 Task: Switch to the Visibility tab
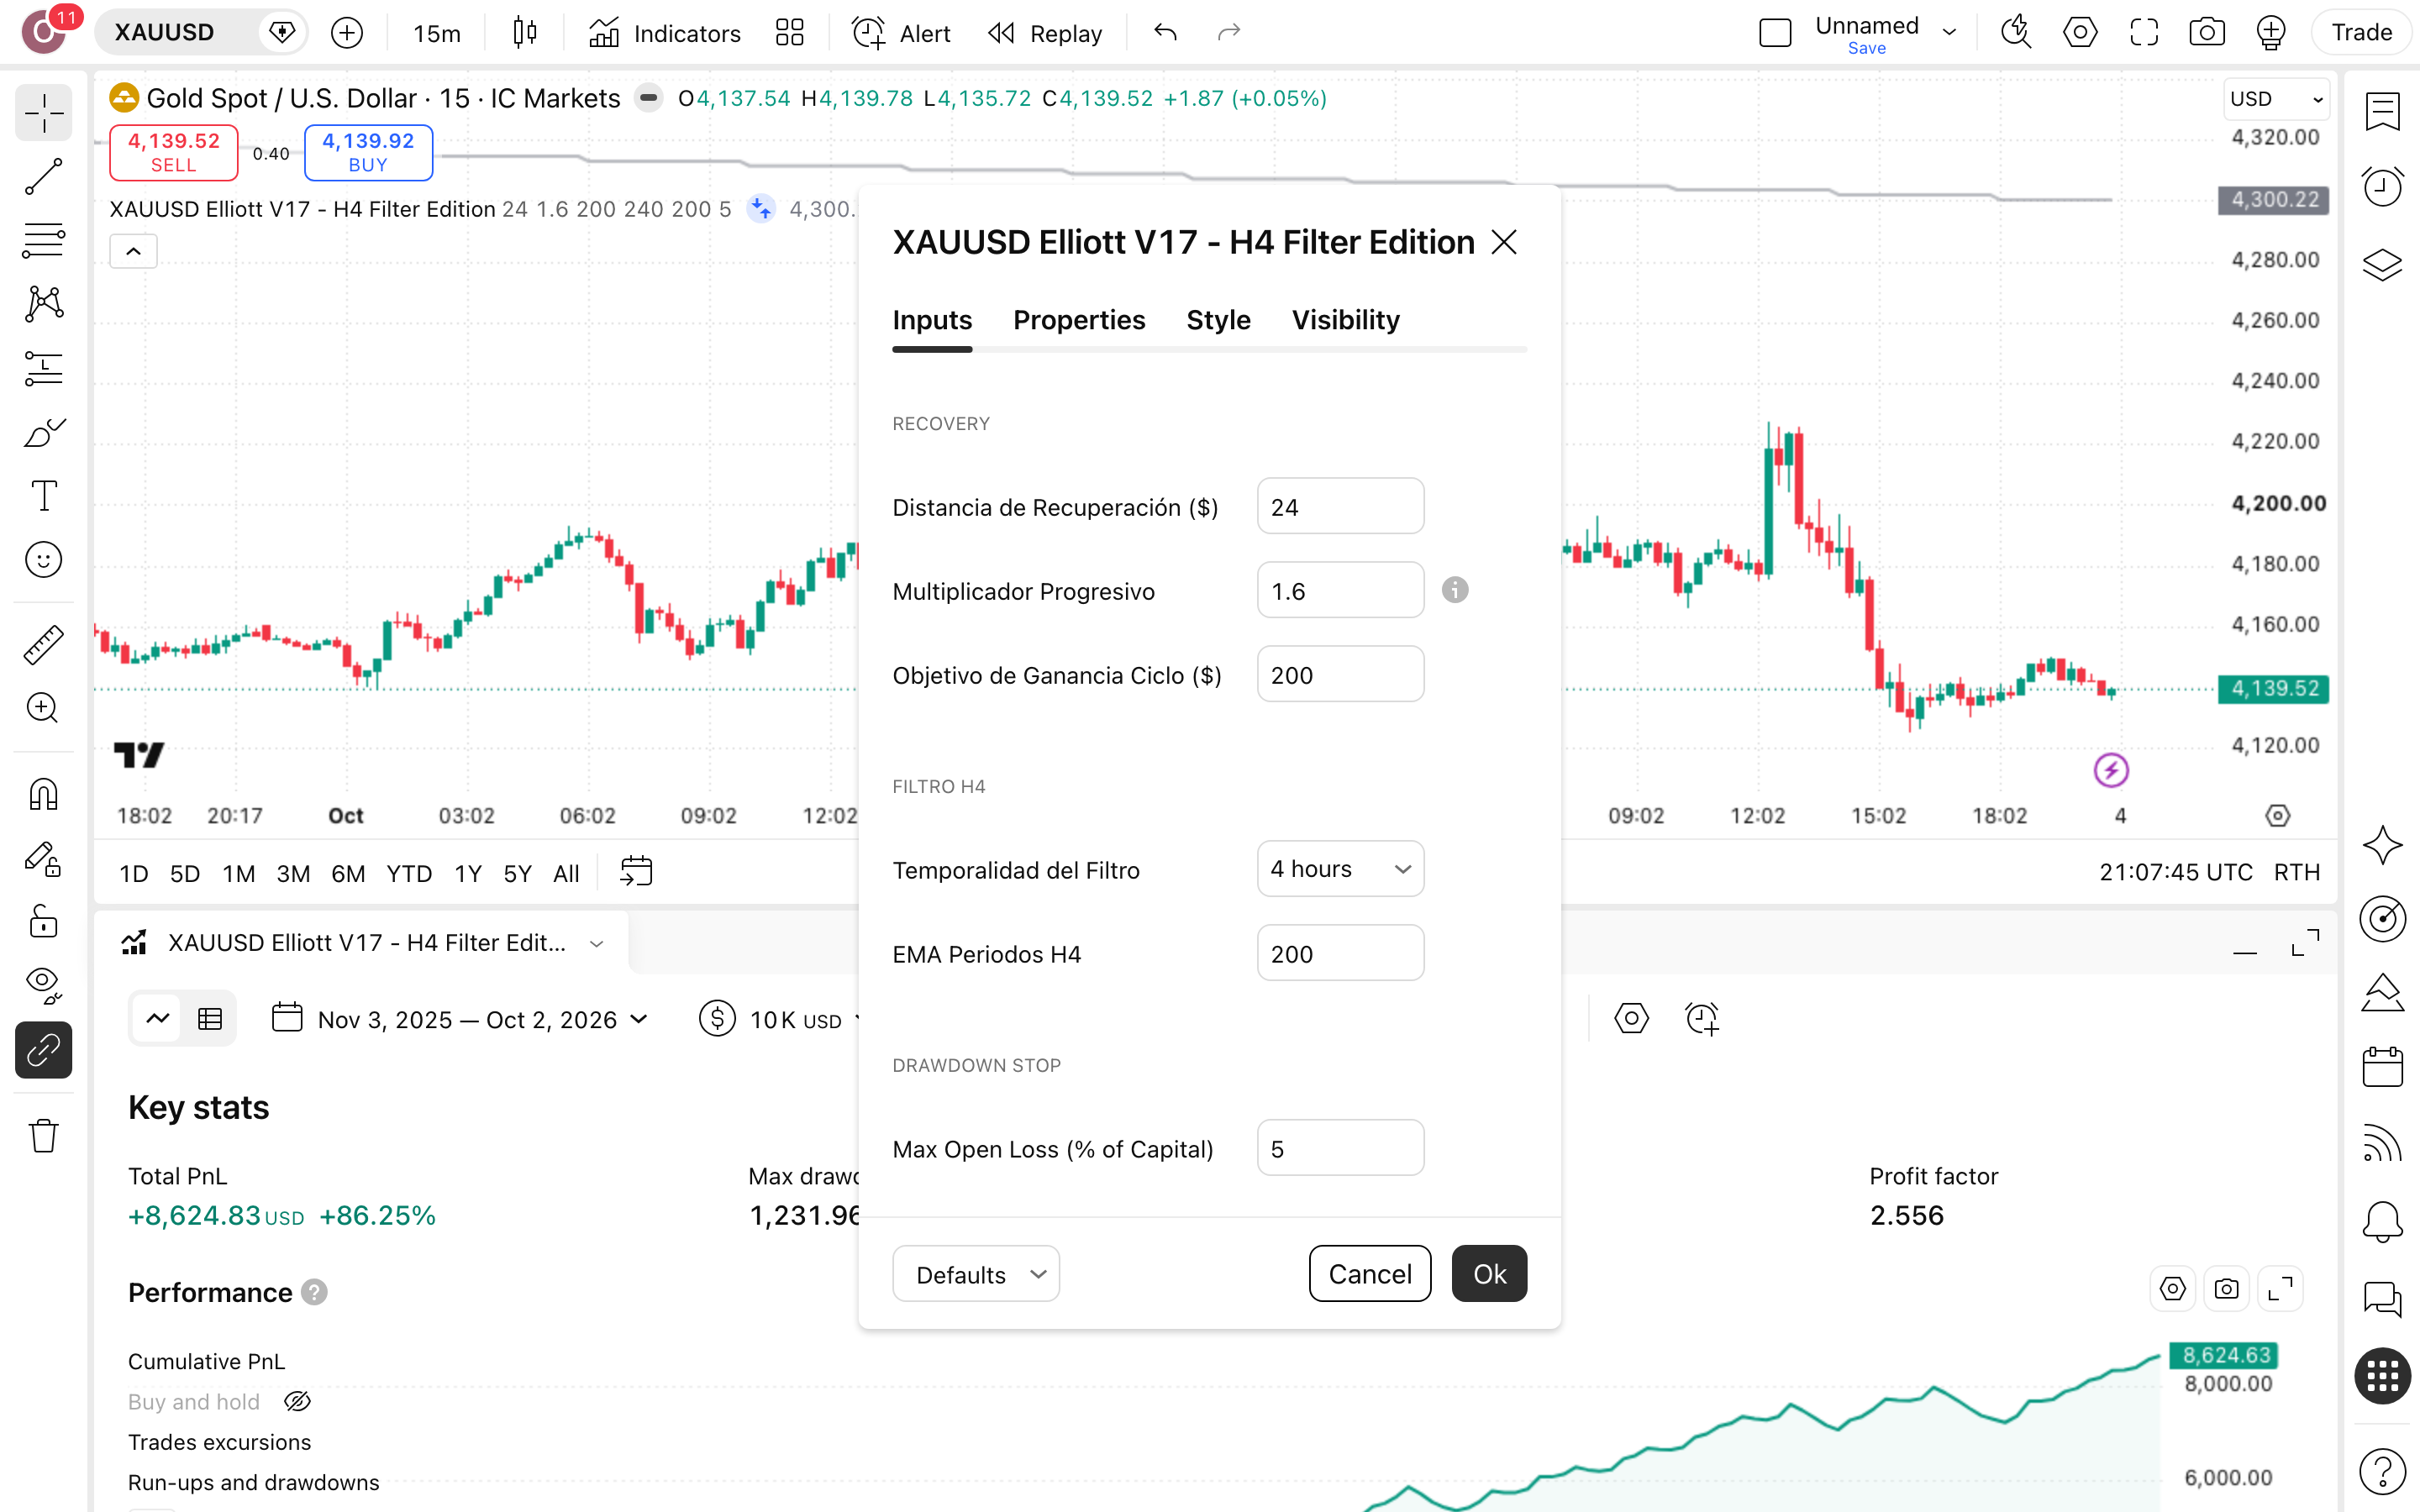pyautogui.click(x=1345, y=320)
